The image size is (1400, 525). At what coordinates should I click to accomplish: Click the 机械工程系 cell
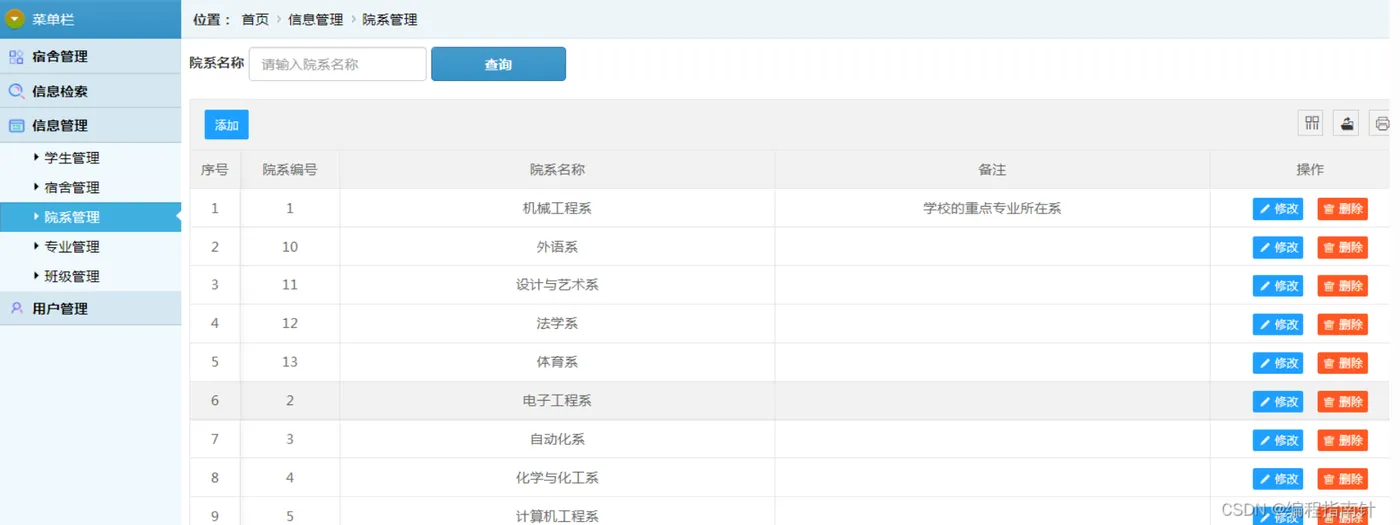coord(557,208)
